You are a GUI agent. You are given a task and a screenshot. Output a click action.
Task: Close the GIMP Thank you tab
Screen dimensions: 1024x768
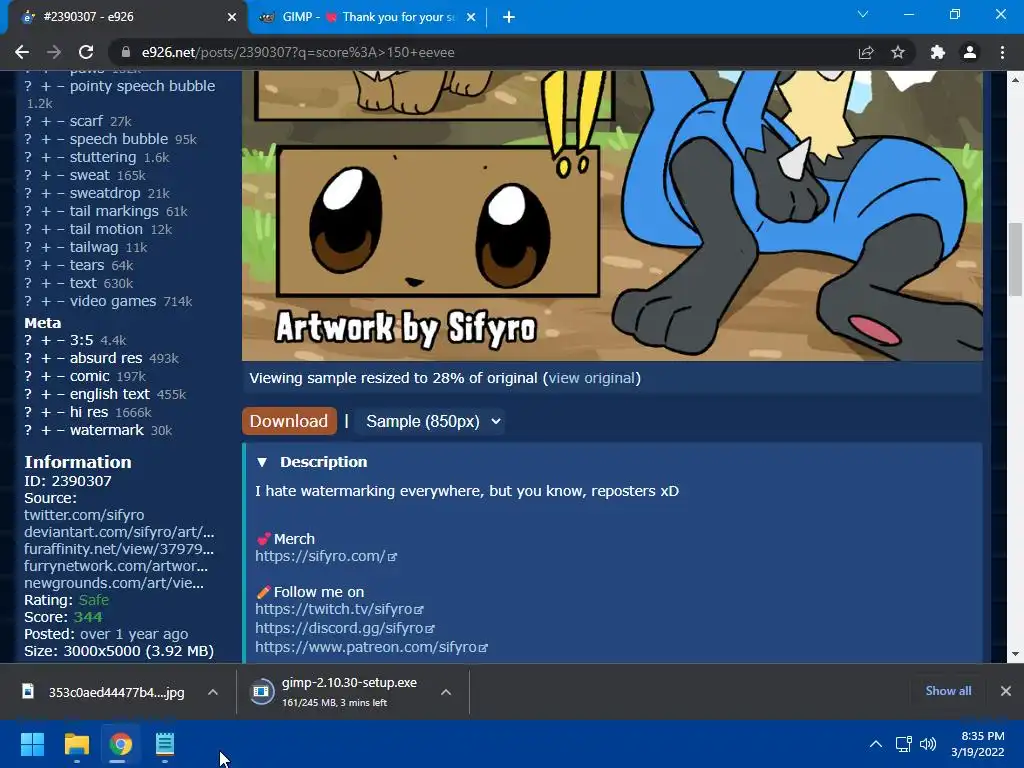[x=471, y=17]
